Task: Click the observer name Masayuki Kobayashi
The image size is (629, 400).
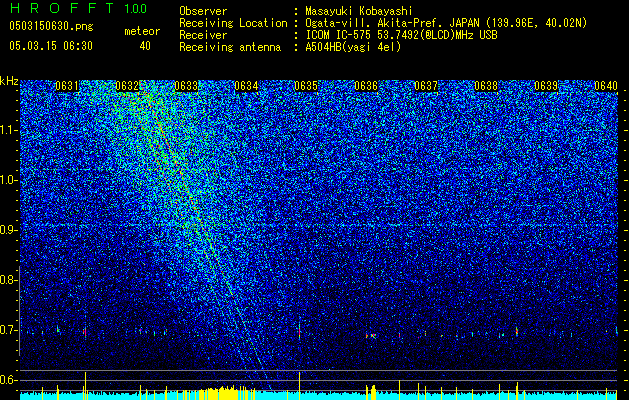Action: point(359,11)
